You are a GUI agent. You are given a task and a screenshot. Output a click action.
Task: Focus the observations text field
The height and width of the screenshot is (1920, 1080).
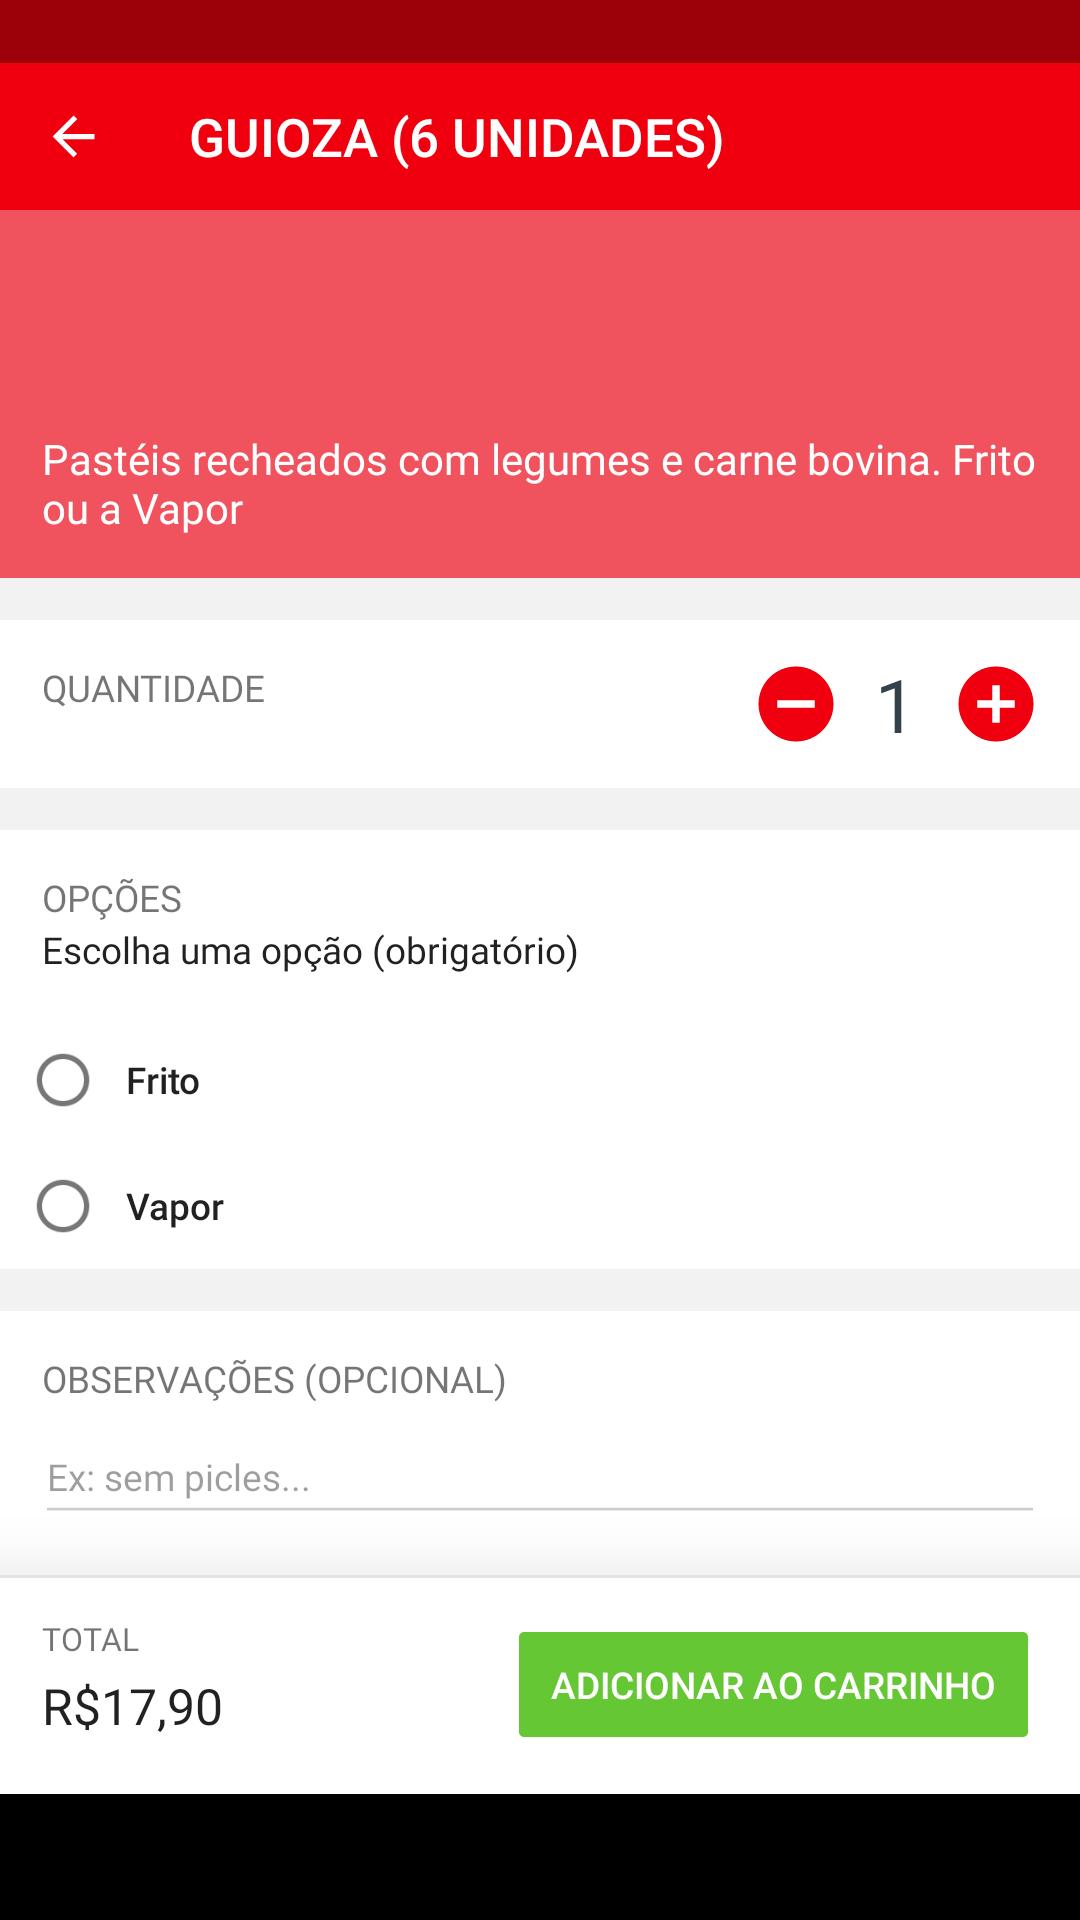pyautogui.click(x=539, y=1479)
